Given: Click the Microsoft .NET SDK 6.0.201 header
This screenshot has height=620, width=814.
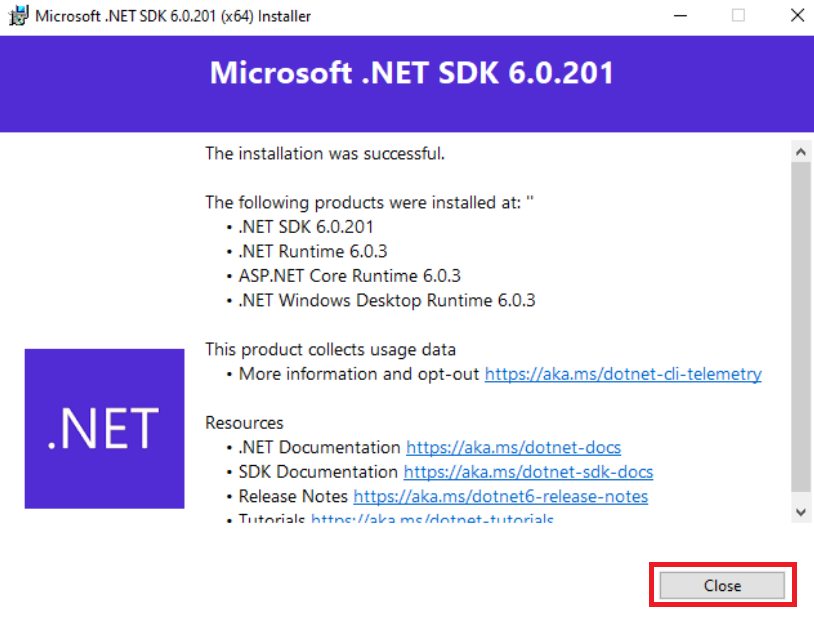Looking at the screenshot, I should coord(411,74).
